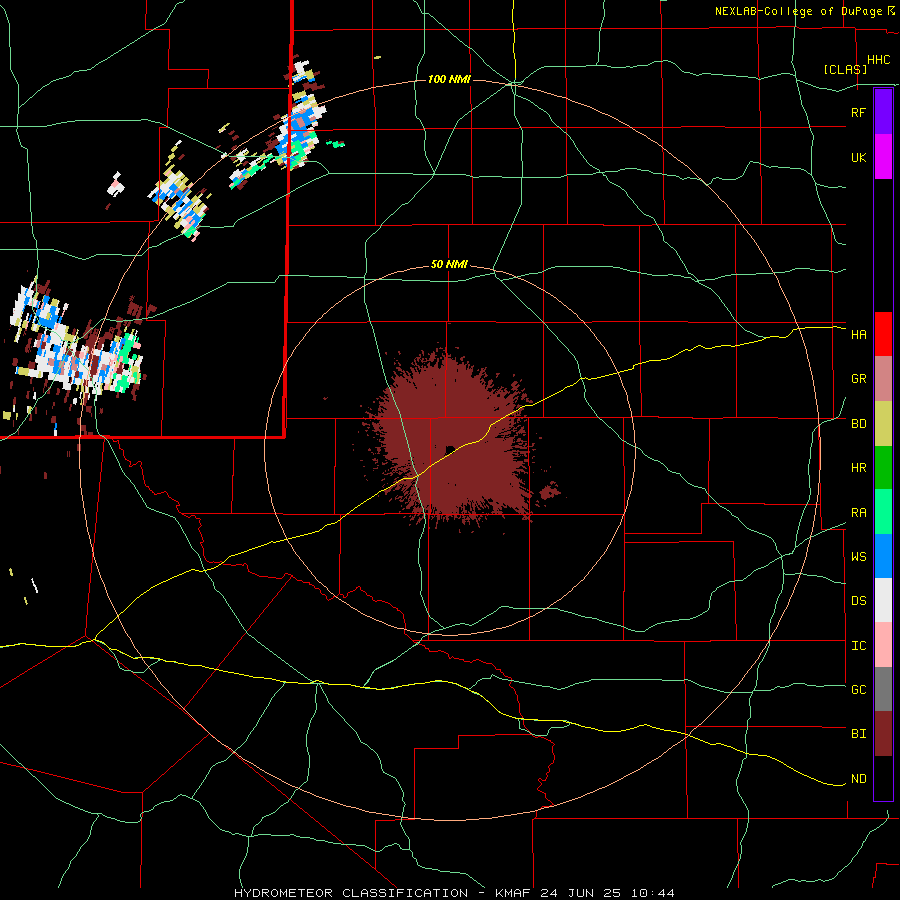This screenshot has height=900, width=900.
Task: Click the gray GC legend swatch
Action: (x=883, y=689)
